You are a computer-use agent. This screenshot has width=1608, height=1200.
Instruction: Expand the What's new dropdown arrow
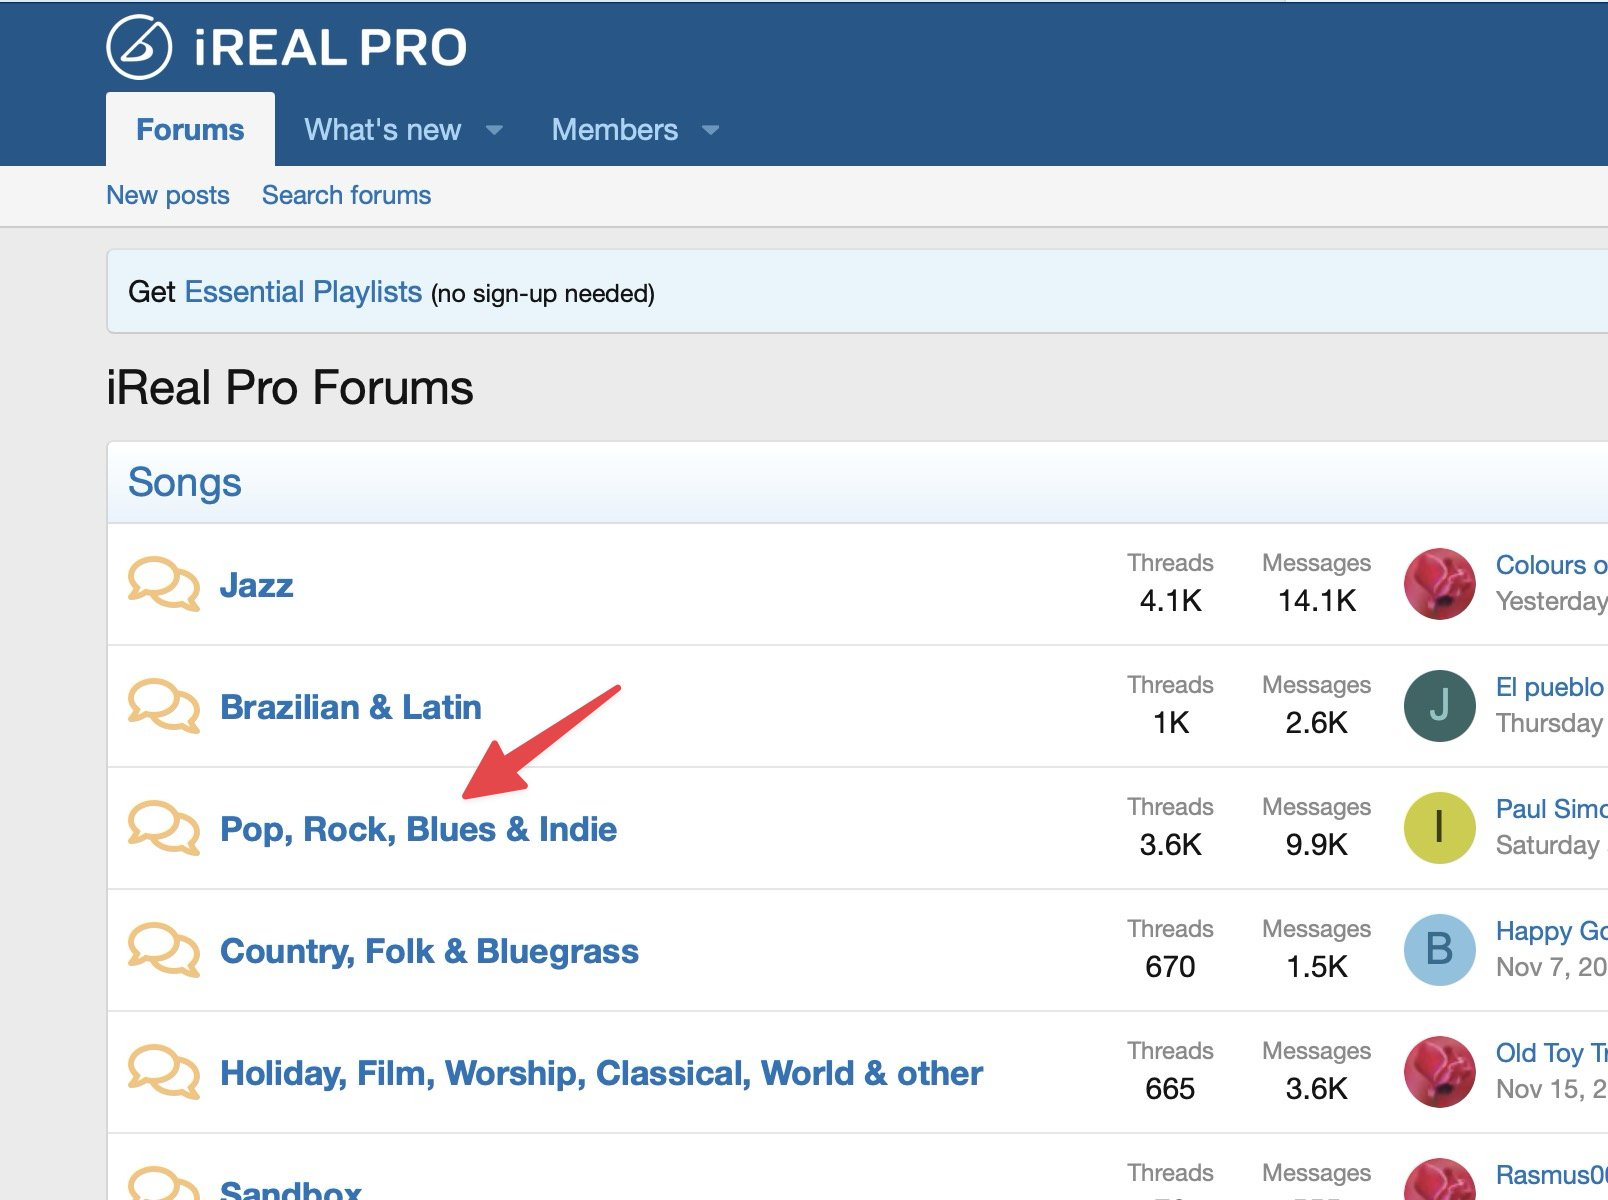coord(494,130)
